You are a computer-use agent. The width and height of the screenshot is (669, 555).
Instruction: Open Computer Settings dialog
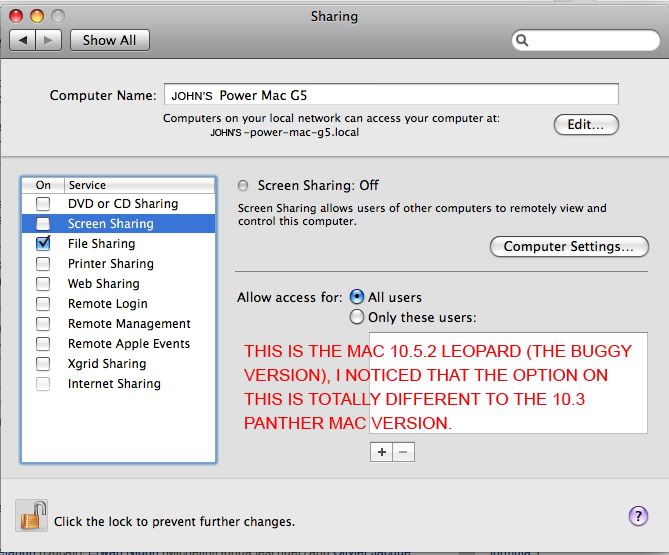(x=569, y=247)
